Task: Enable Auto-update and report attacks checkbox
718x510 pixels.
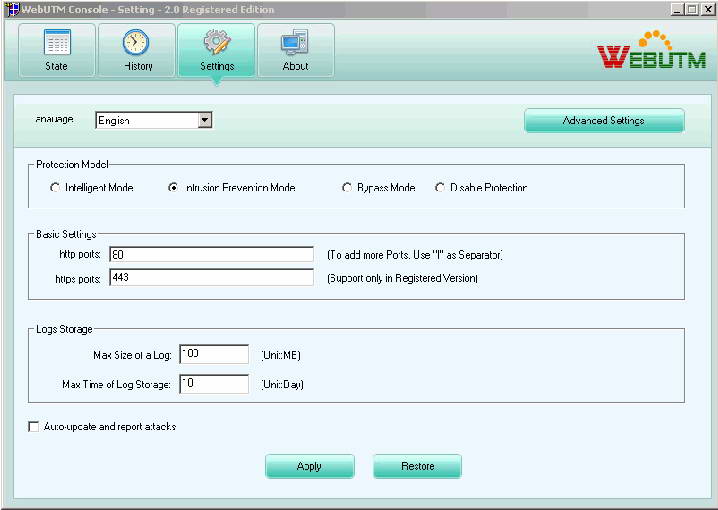Action: (33, 427)
